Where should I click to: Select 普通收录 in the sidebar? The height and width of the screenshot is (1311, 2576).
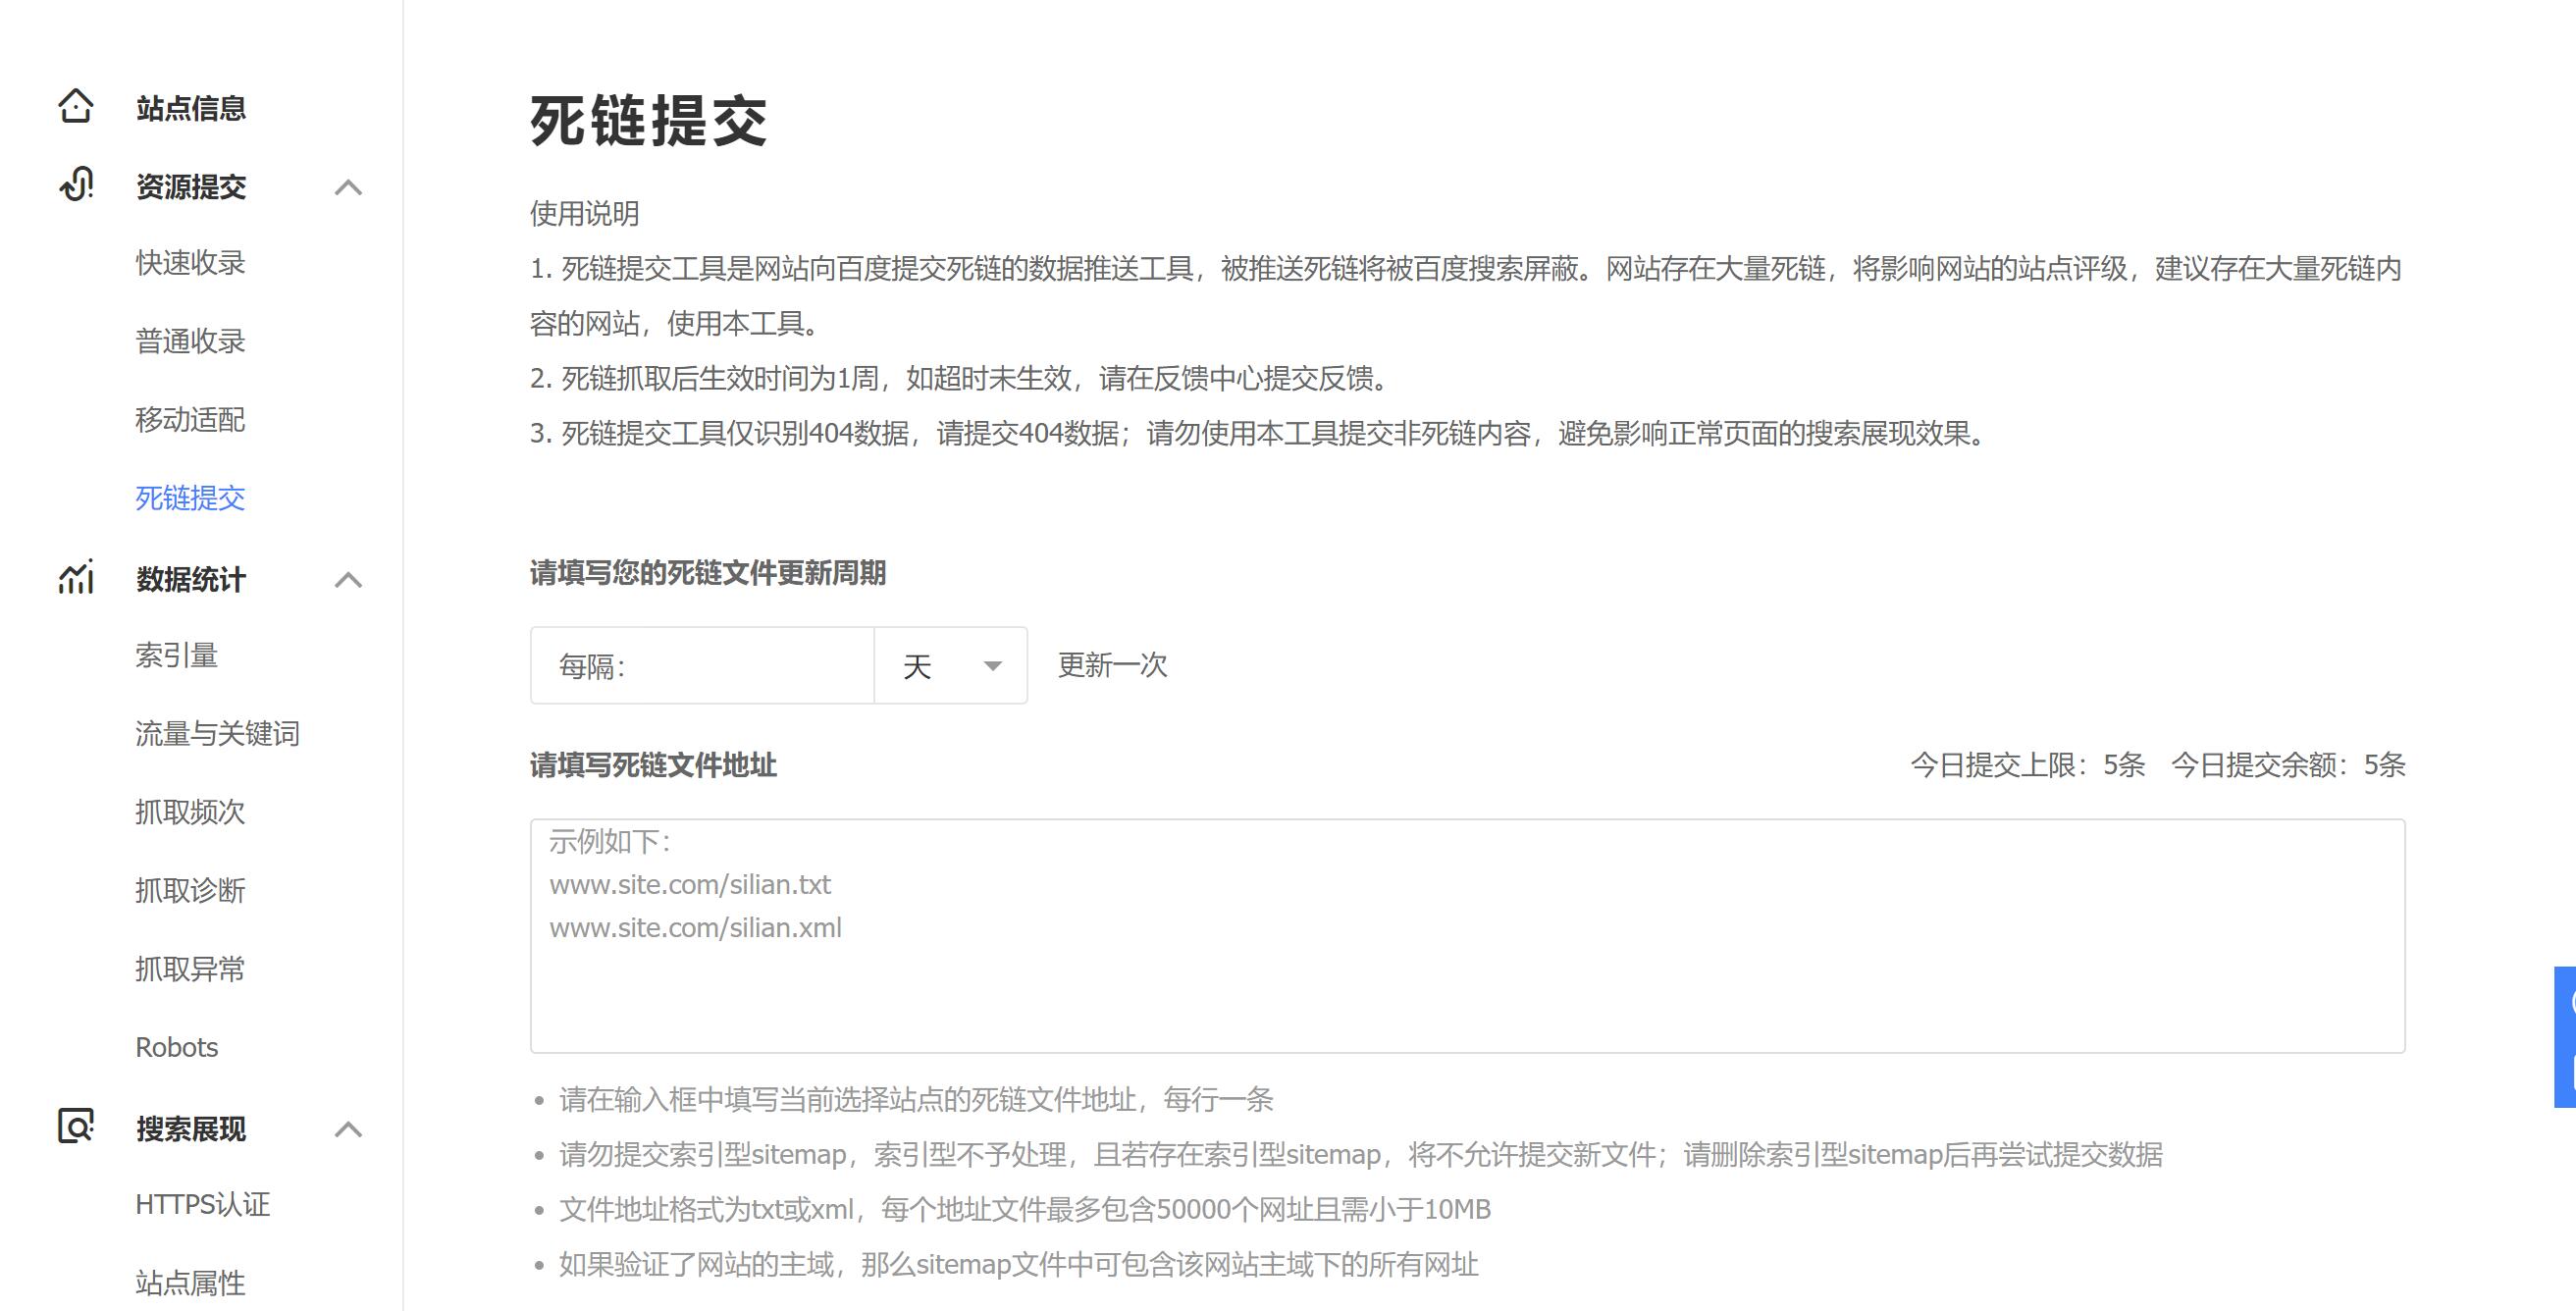pyautogui.click(x=191, y=341)
